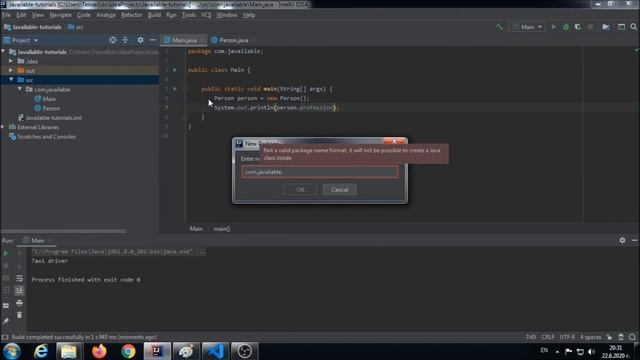
Task: Click the Run Anything icon next to the search icon
Action: click(621, 27)
